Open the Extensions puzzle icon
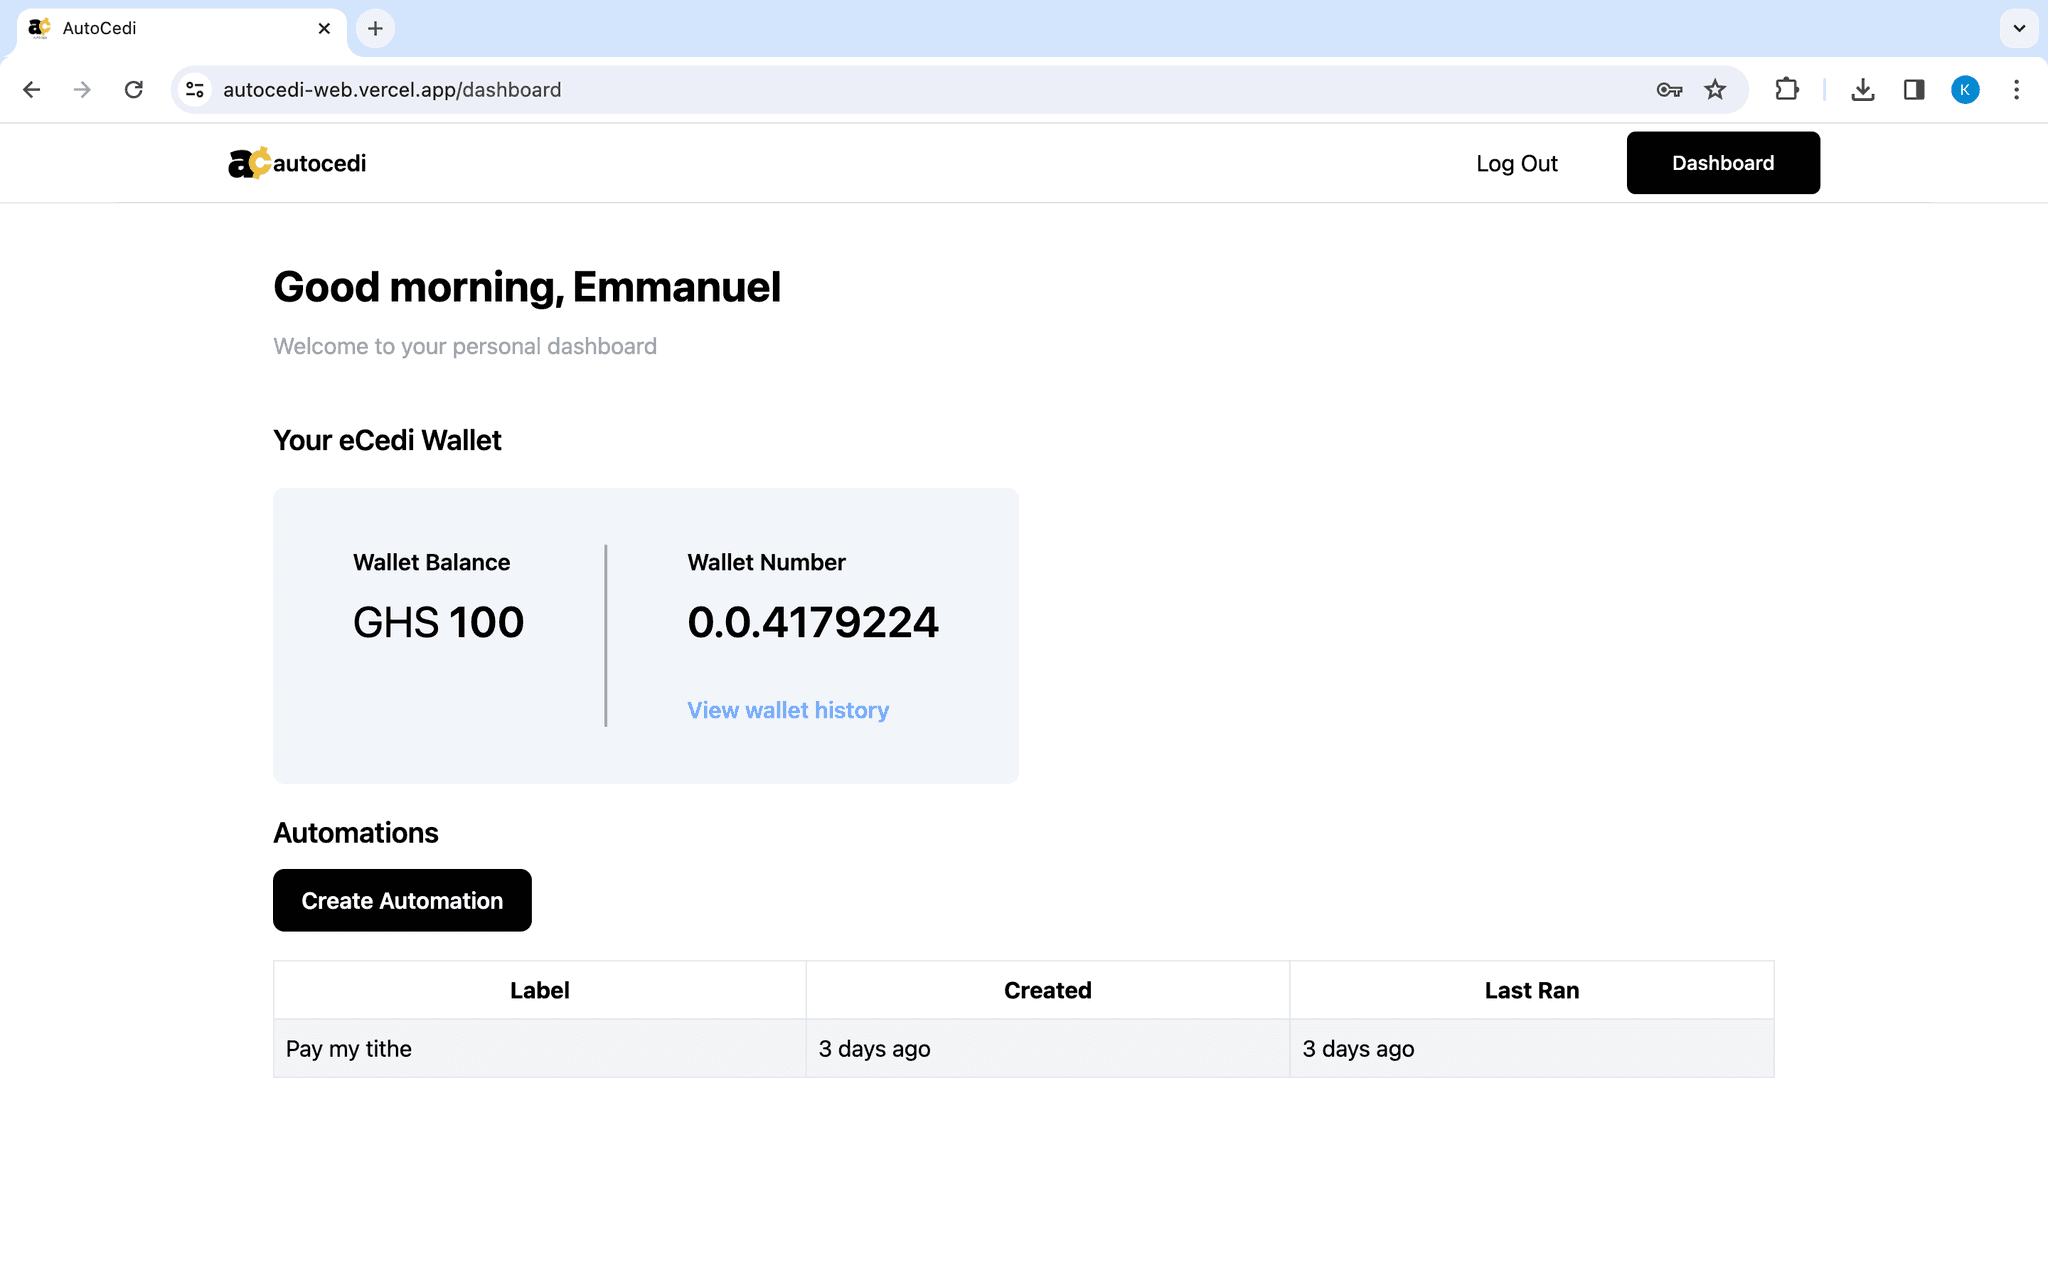Viewport: 2048px width, 1280px height. point(1786,90)
